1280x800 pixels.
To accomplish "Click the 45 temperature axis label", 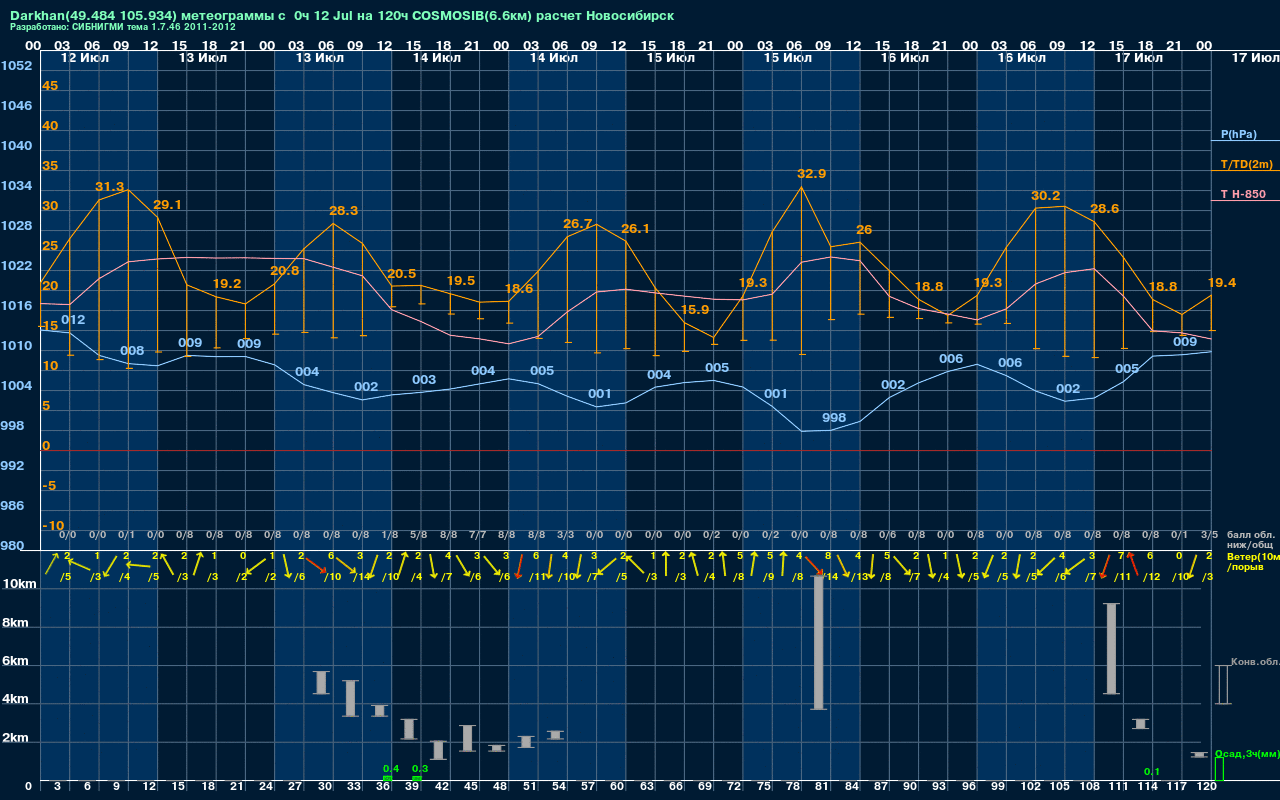I will click(x=50, y=85).
